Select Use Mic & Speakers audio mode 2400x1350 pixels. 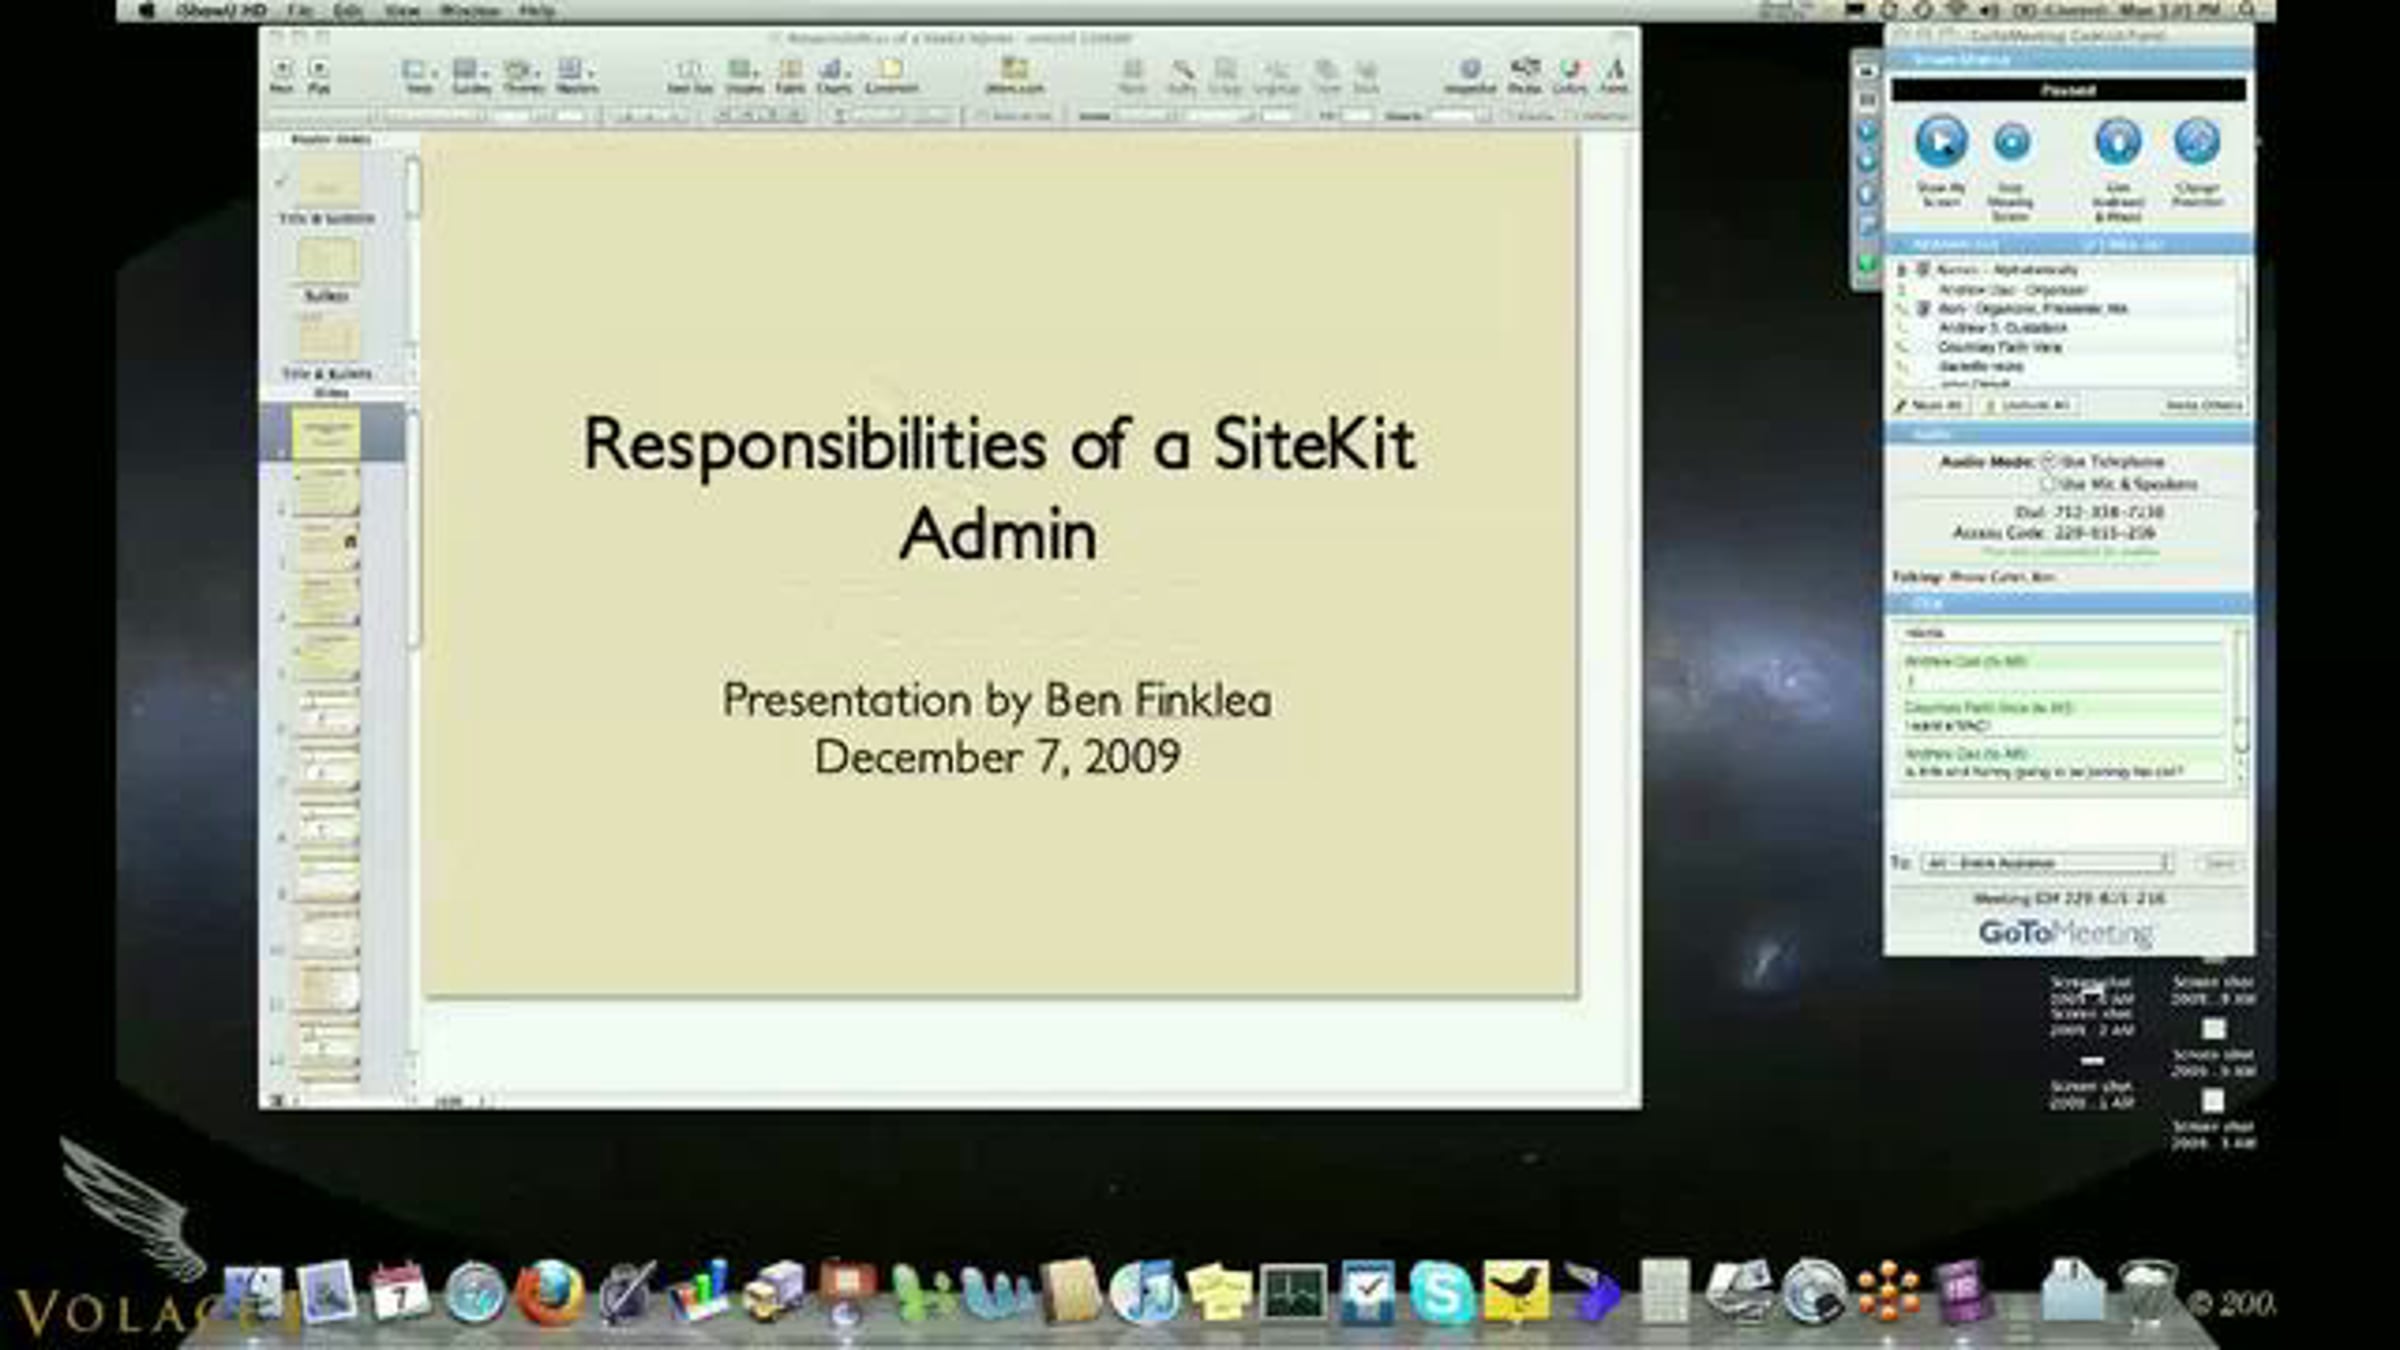coord(2048,484)
